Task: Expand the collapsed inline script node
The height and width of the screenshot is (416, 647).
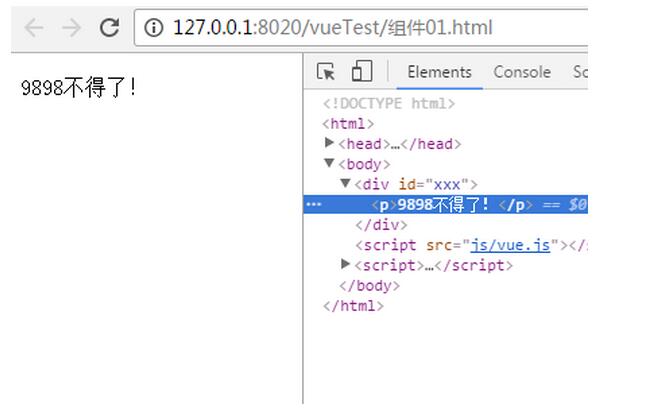Action: (x=346, y=265)
